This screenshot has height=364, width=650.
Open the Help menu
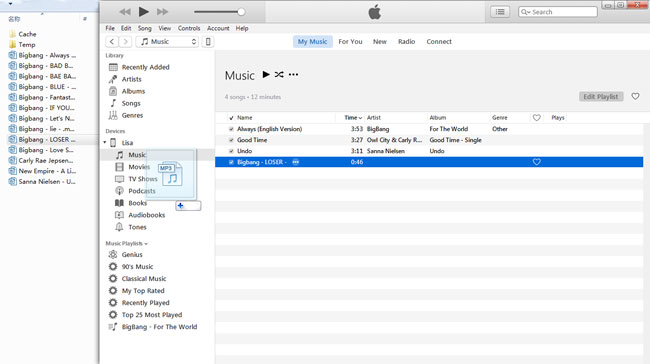242,28
